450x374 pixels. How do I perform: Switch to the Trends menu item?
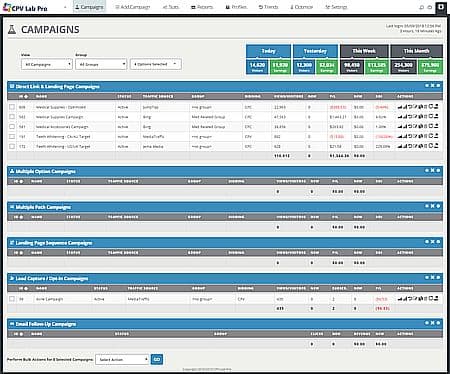[268, 7]
